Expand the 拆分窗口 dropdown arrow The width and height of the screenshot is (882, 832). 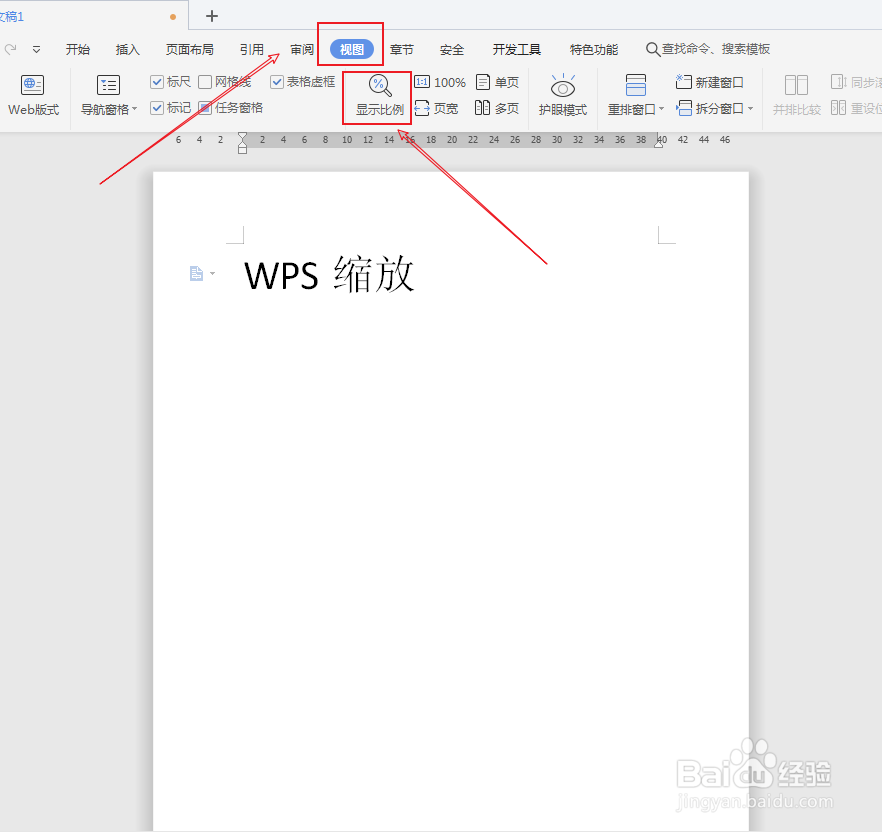coord(750,109)
